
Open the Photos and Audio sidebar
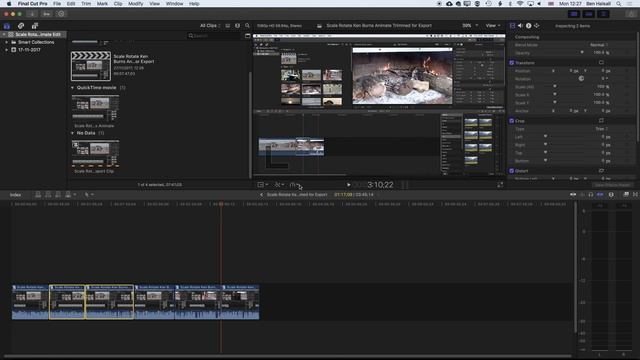[21, 26]
